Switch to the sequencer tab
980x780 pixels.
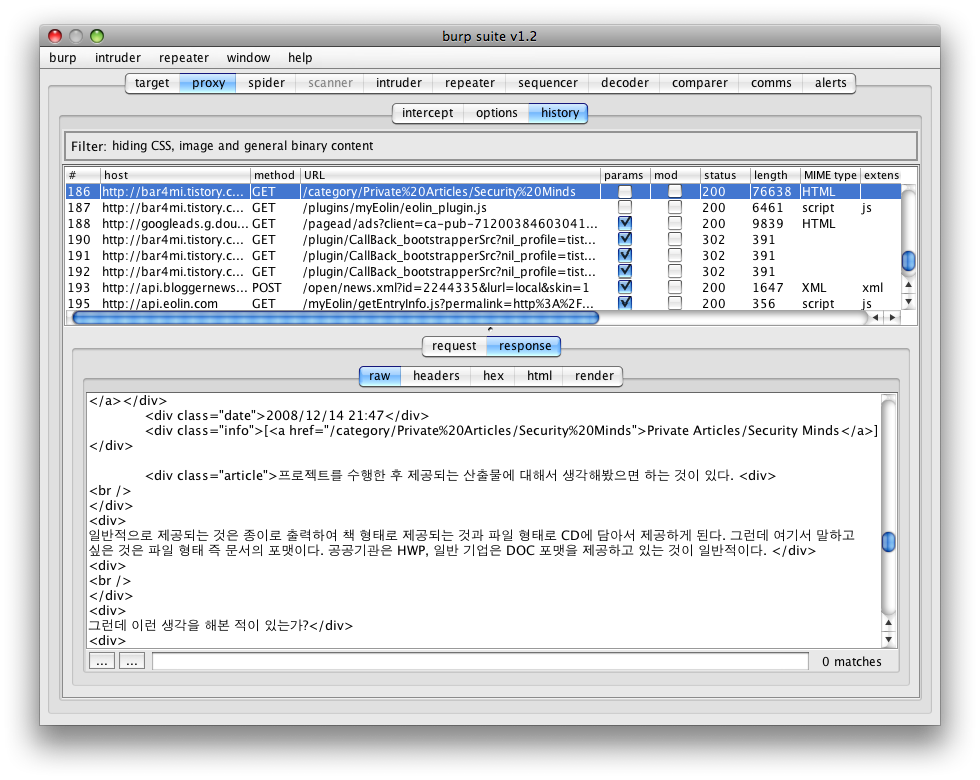[548, 82]
